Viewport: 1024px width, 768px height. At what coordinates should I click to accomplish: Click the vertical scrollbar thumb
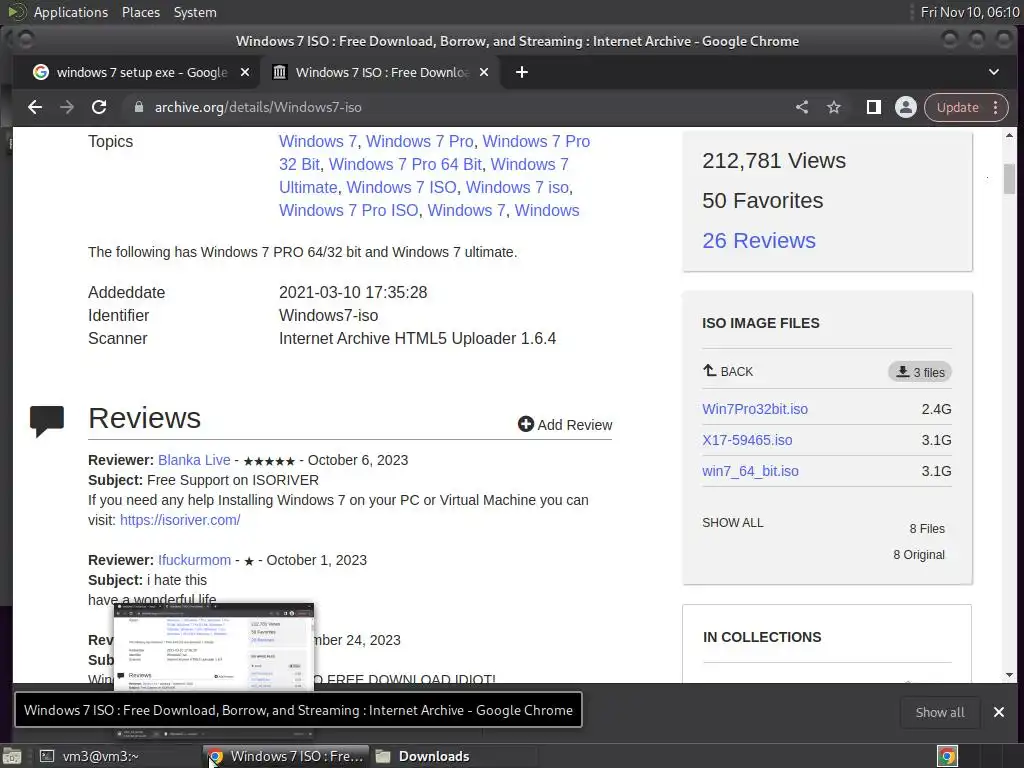coord(1010,178)
